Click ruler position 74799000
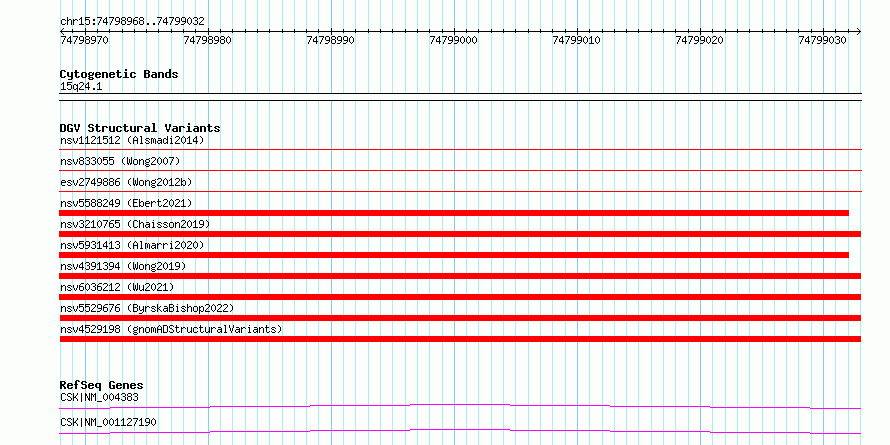The height and width of the screenshot is (445, 890). (454, 41)
